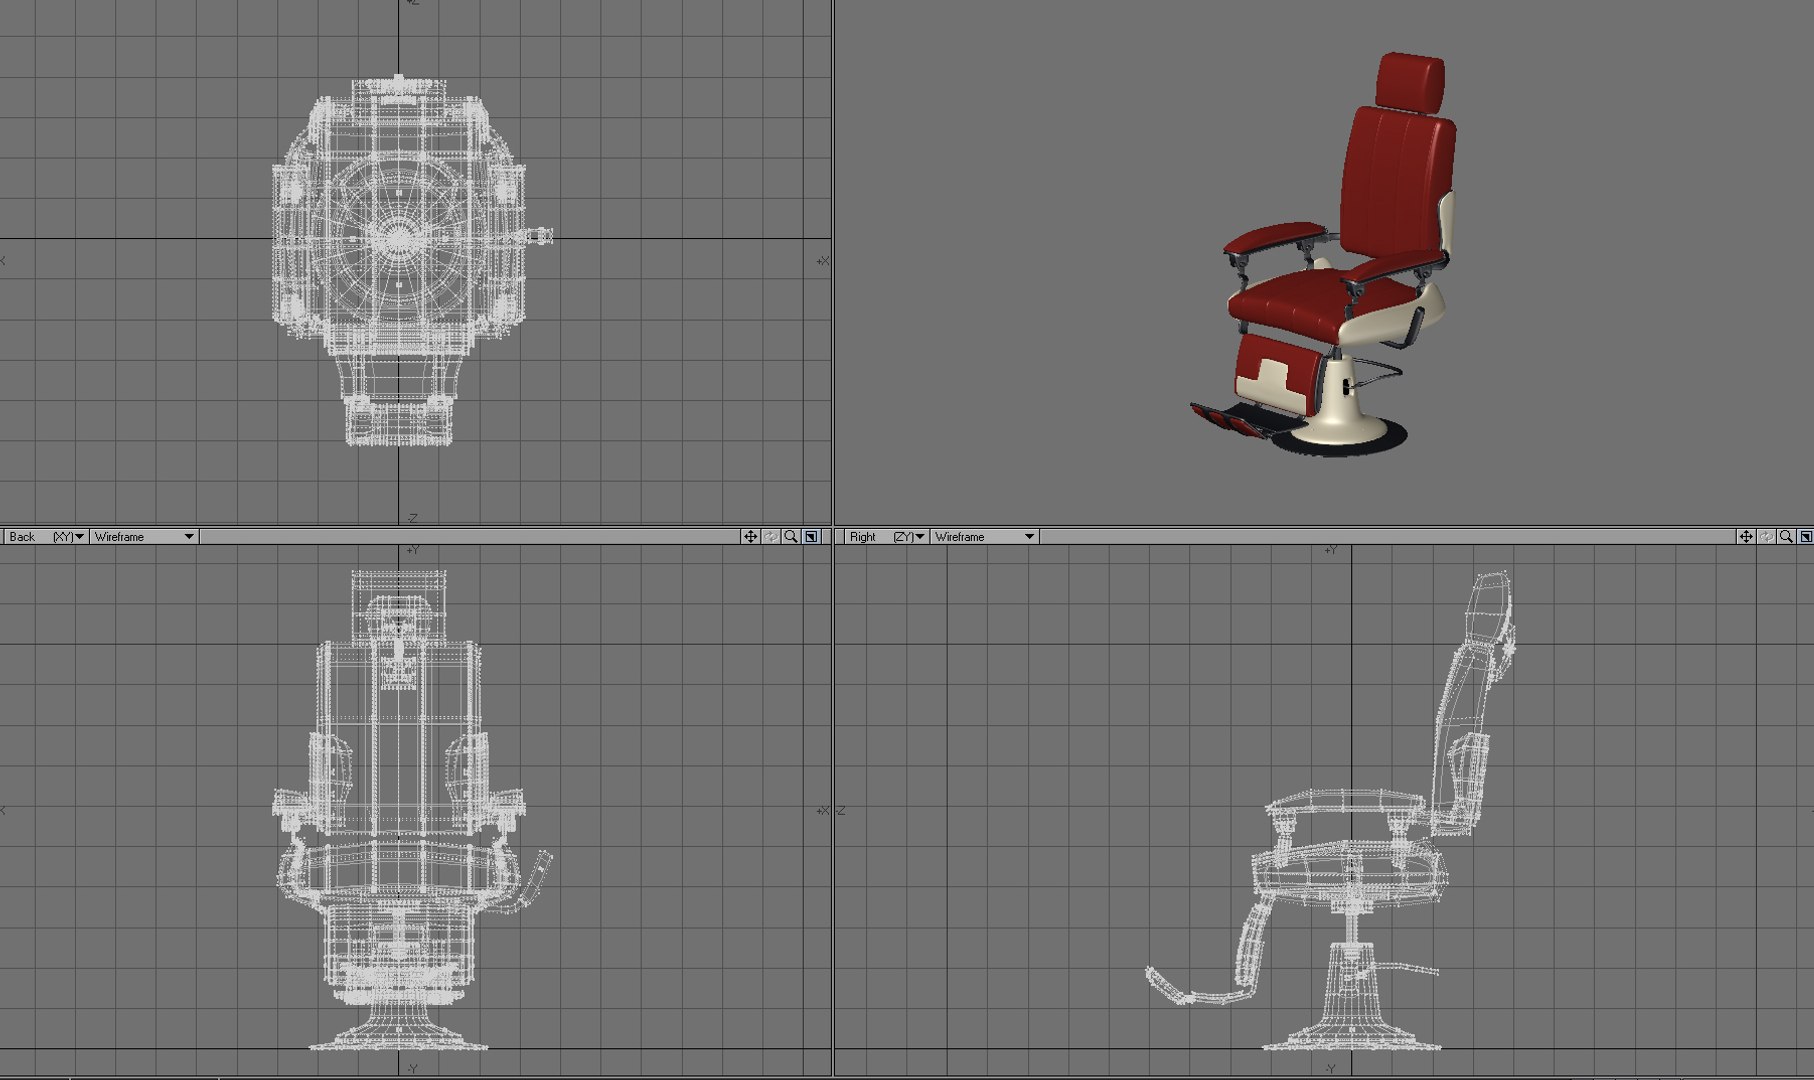The image size is (1814, 1080).
Task: Open the Back (XY) view-type dropdown
Action: (45, 537)
